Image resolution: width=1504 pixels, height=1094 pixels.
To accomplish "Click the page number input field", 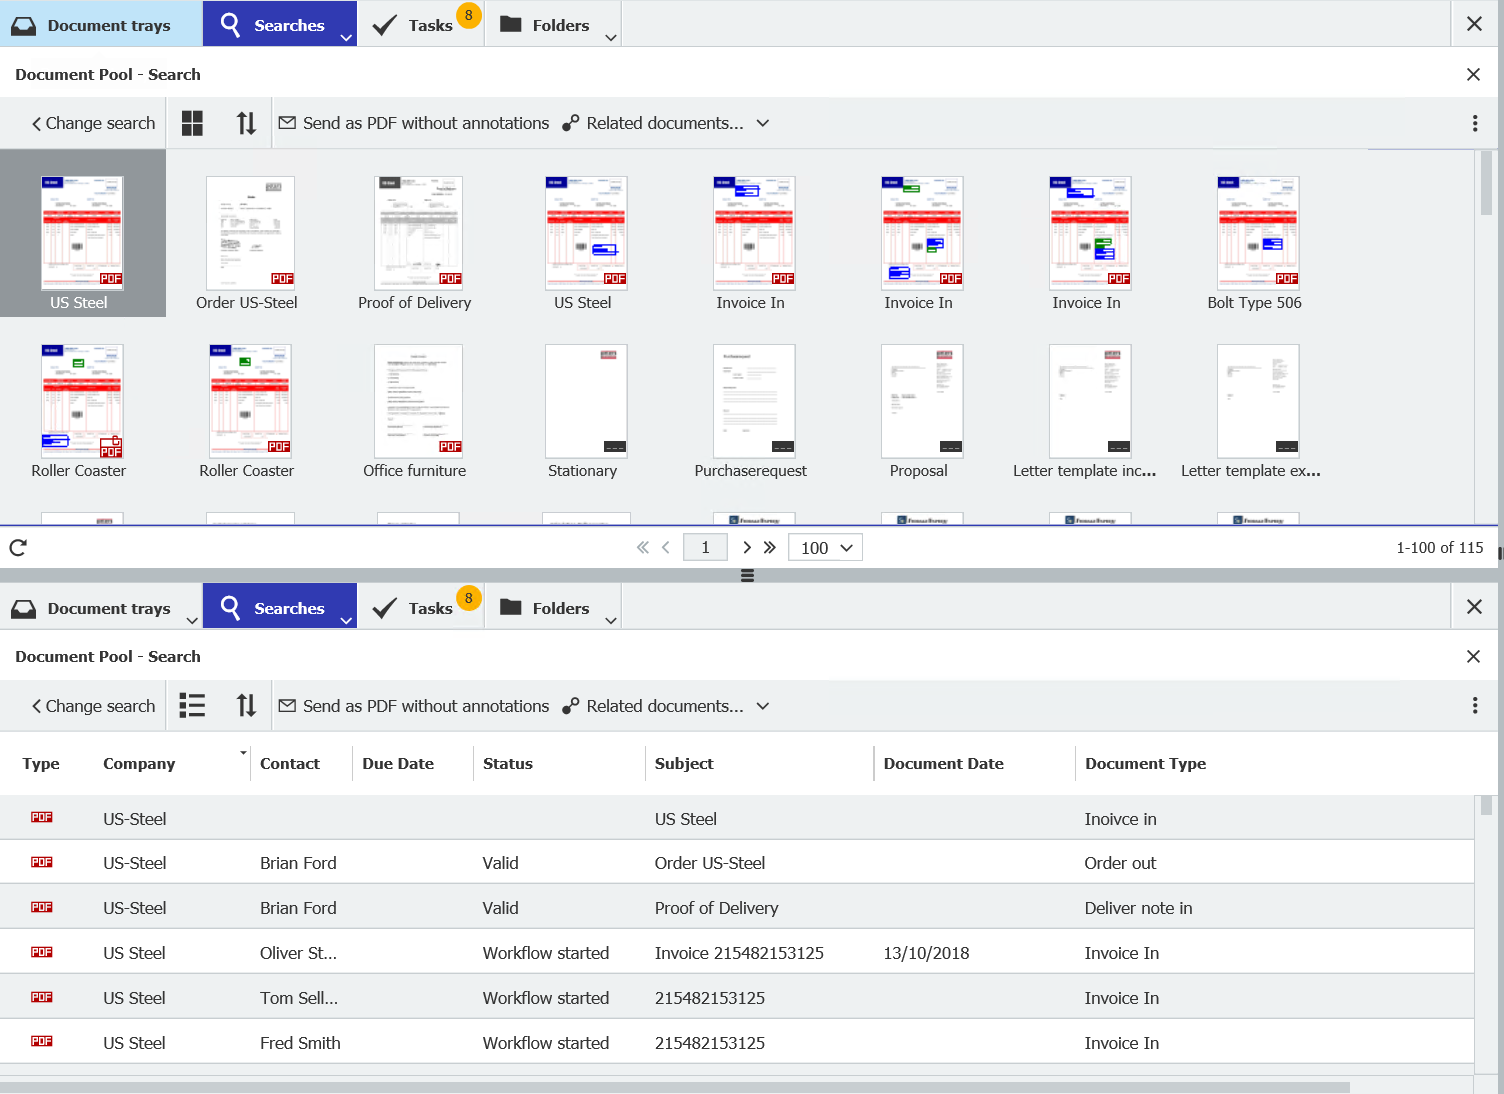I will click(705, 547).
